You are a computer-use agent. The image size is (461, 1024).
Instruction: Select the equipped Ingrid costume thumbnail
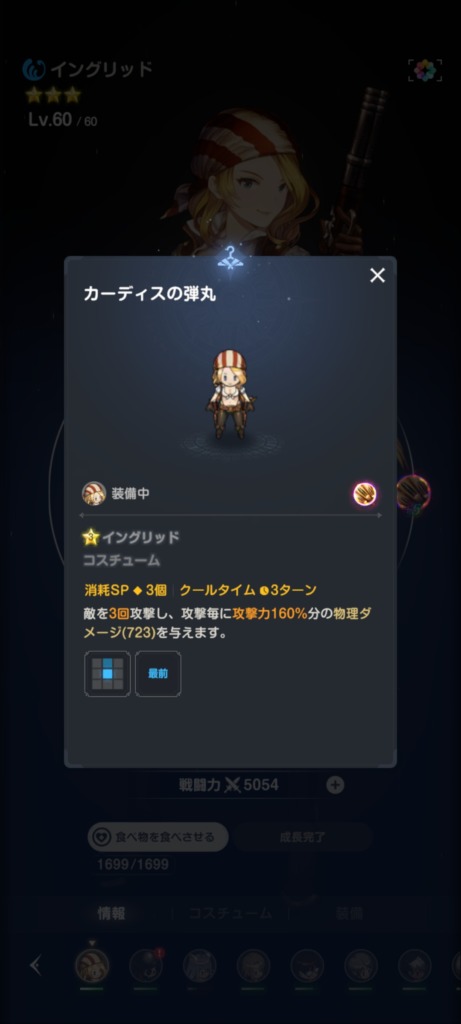tap(94, 494)
